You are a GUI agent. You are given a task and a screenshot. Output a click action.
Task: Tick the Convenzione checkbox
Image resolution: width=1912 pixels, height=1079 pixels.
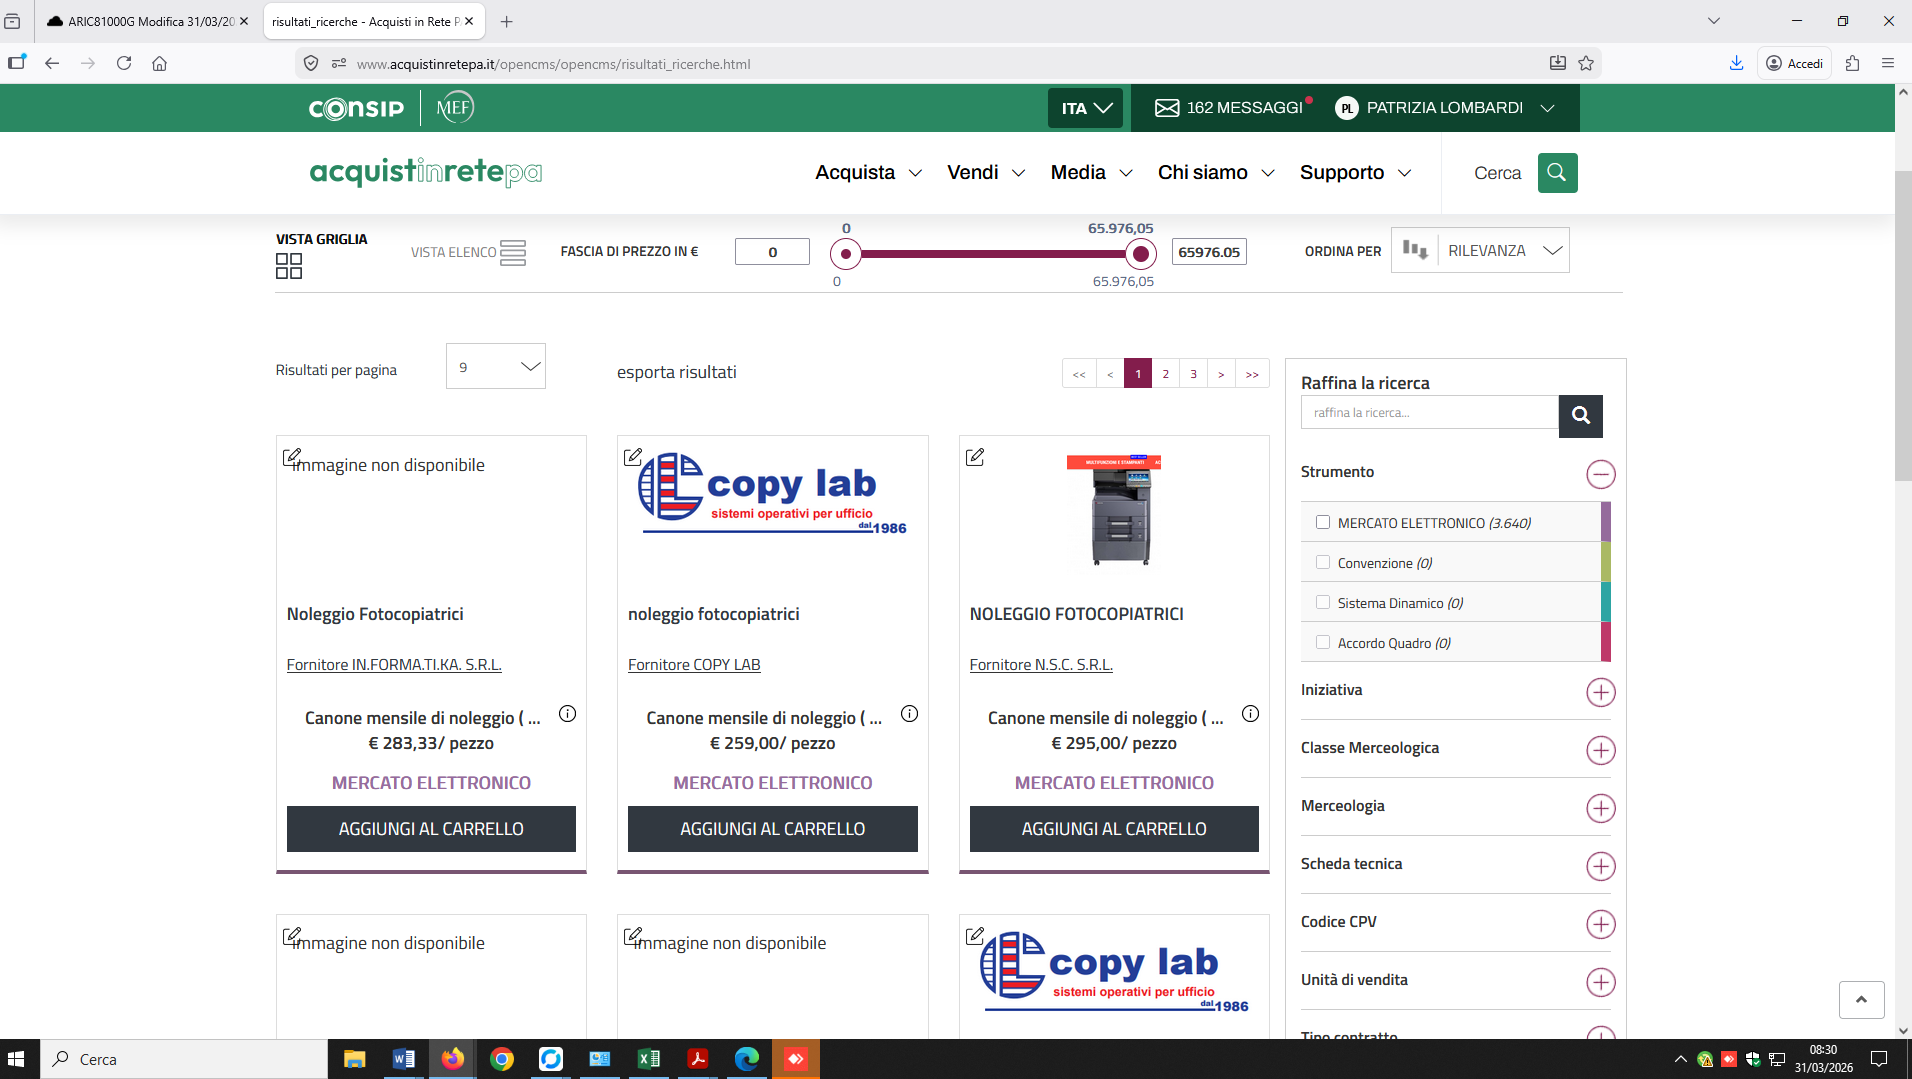pos(1323,562)
